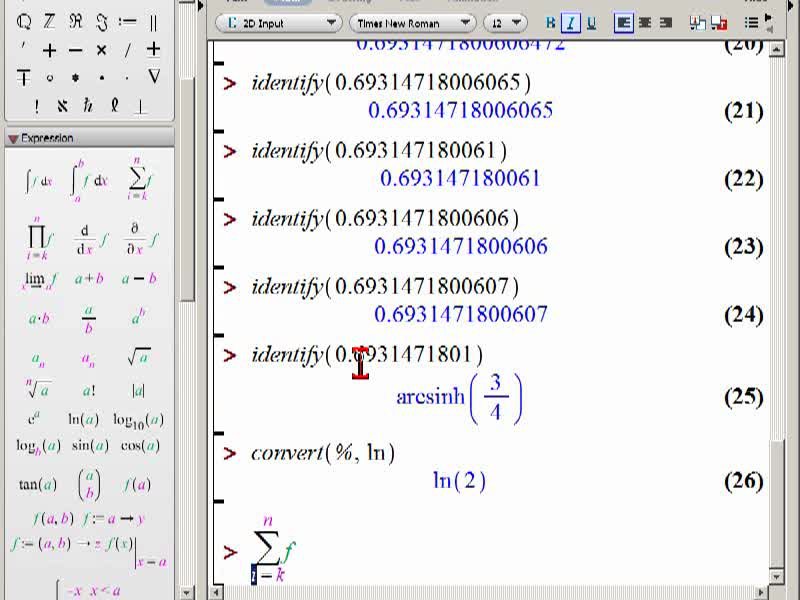Collapse the Expression palette
The image size is (800, 600).
pos(13,138)
